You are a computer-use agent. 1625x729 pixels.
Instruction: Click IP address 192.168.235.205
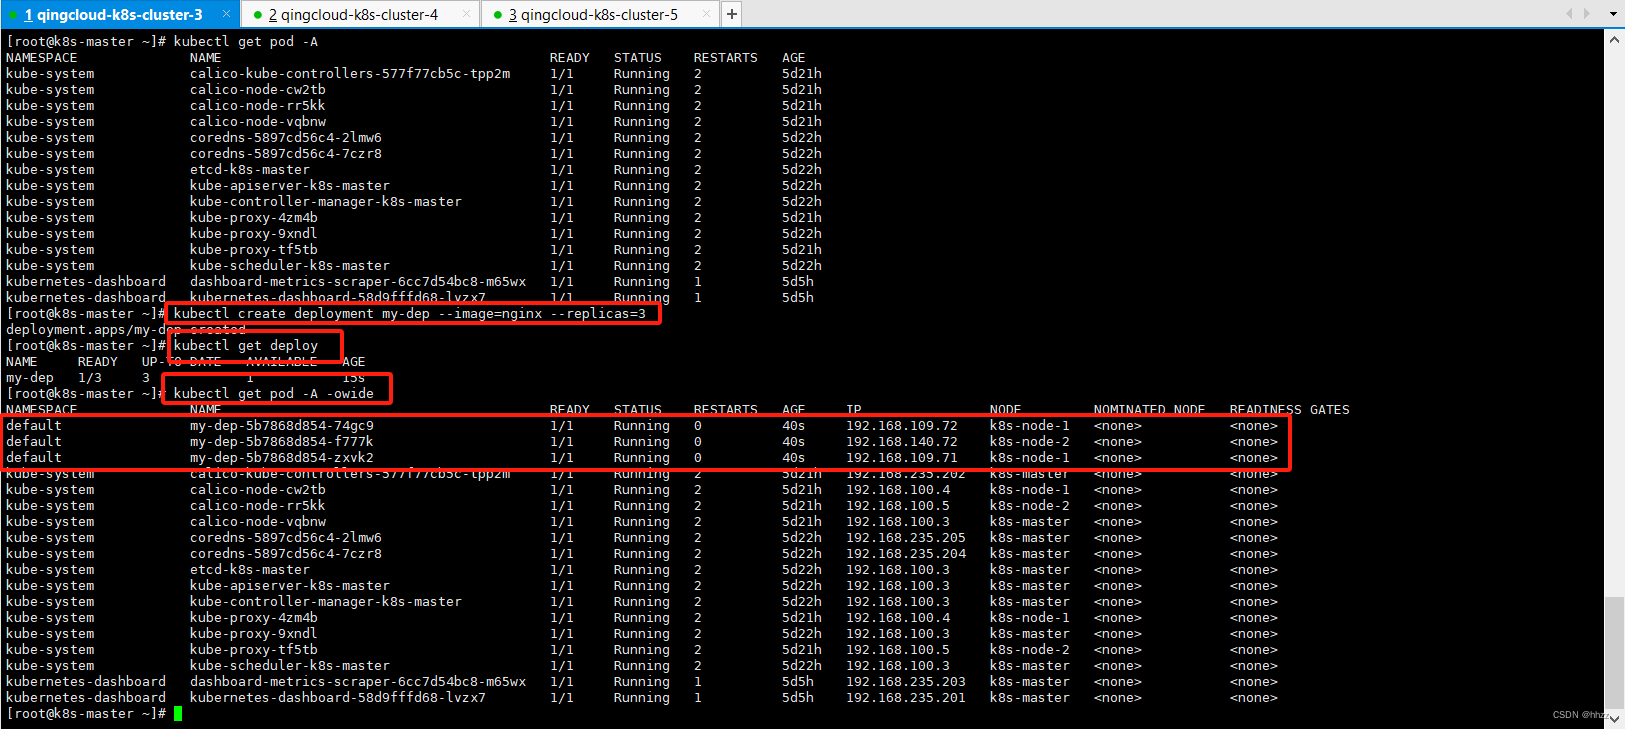coord(906,537)
